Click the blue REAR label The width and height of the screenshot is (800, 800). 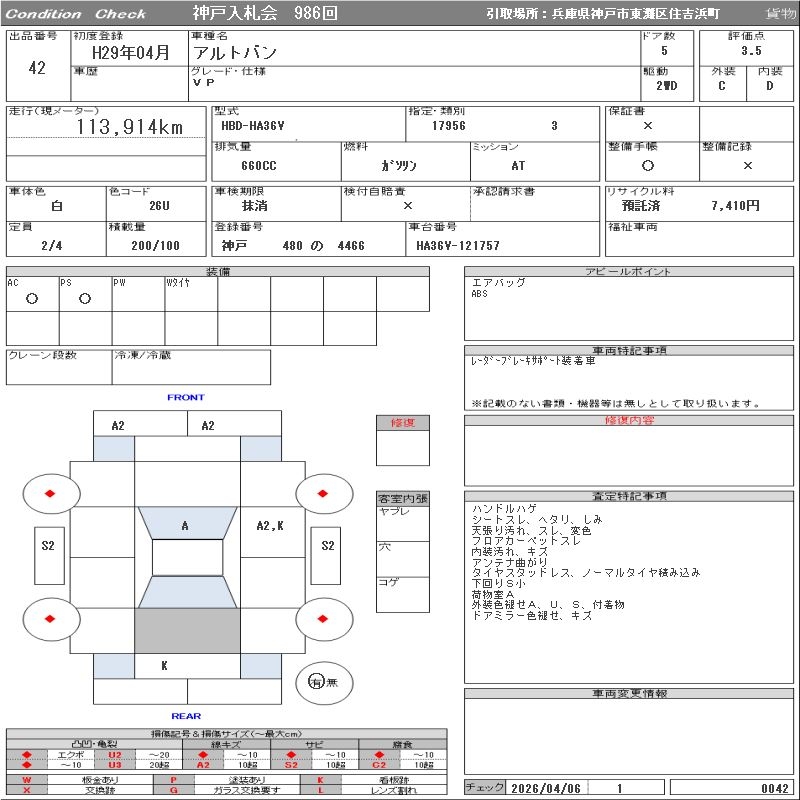point(186,716)
